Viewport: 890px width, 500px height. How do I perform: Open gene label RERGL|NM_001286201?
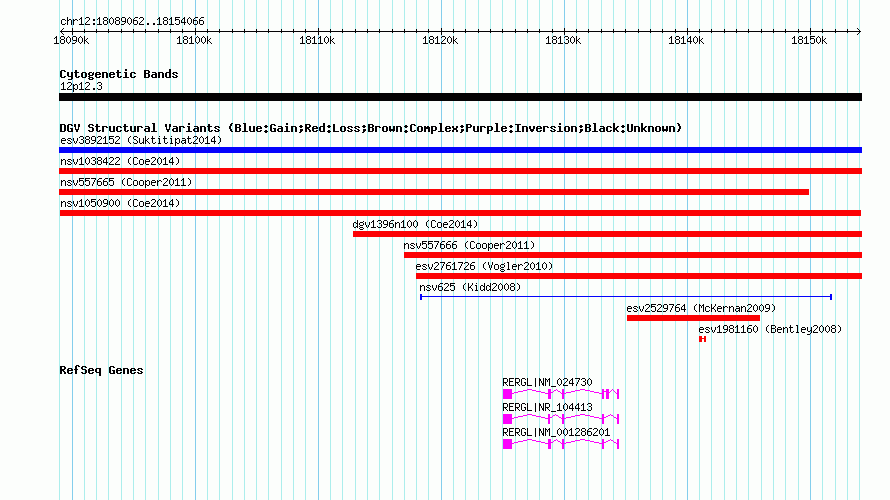tap(556, 432)
